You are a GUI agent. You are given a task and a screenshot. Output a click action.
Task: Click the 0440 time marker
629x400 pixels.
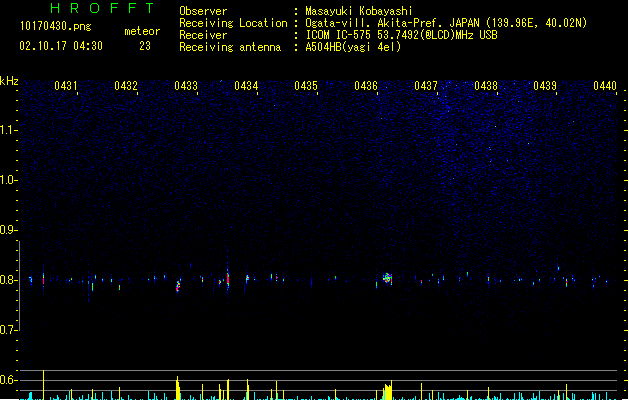605,86
